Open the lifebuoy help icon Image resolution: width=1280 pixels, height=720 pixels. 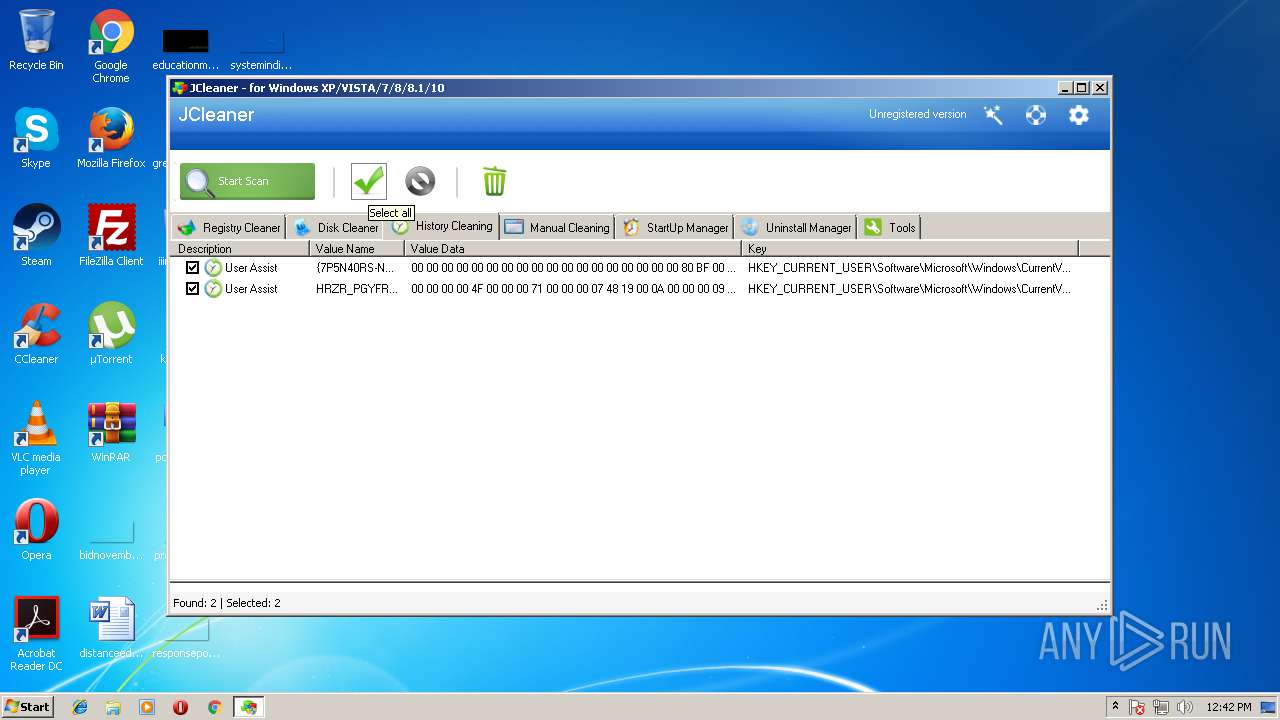1036,115
